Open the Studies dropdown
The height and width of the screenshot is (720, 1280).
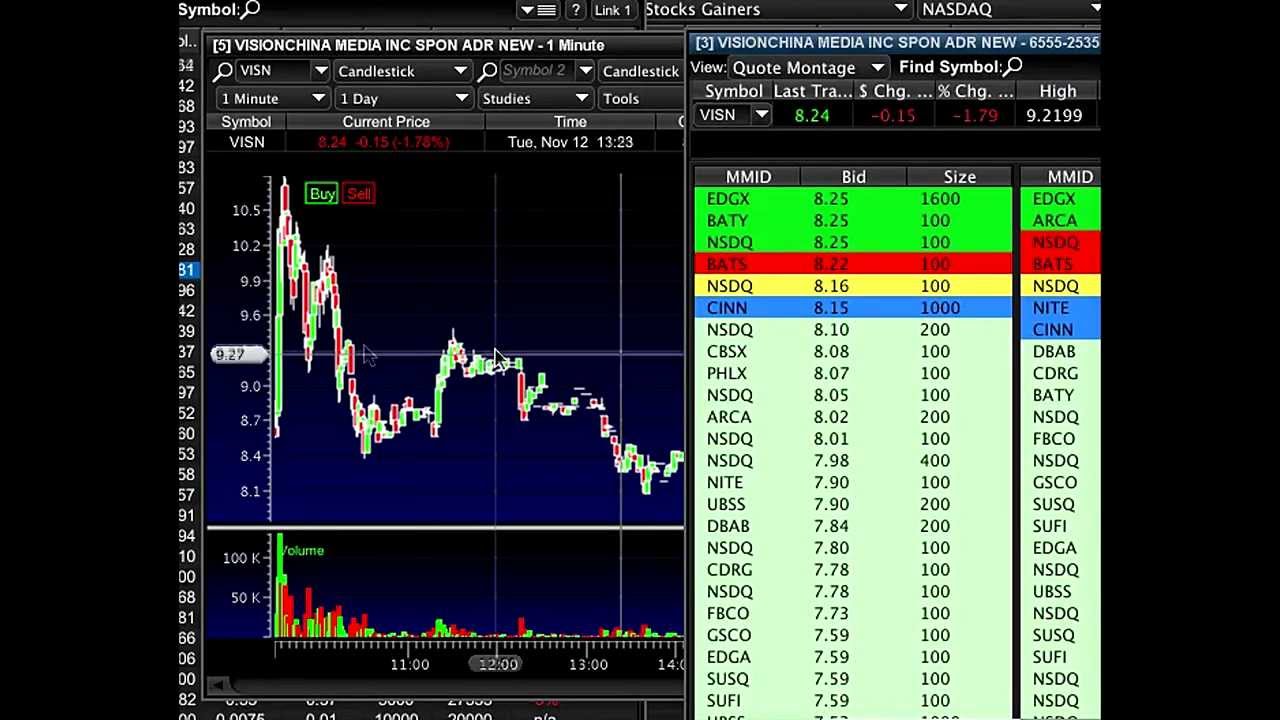535,98
